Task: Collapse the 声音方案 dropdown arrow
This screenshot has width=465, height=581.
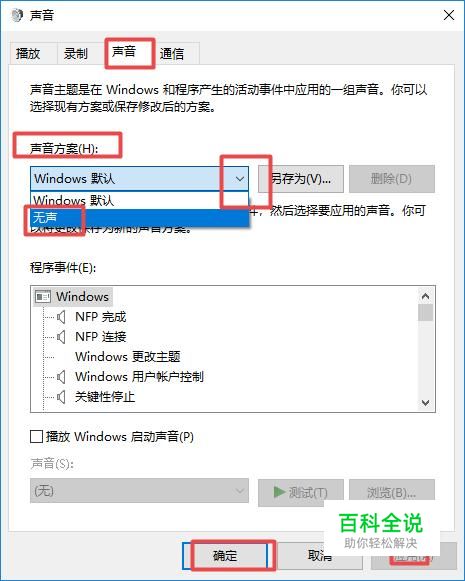Action: pyautogui.click(x=239, y=179)
